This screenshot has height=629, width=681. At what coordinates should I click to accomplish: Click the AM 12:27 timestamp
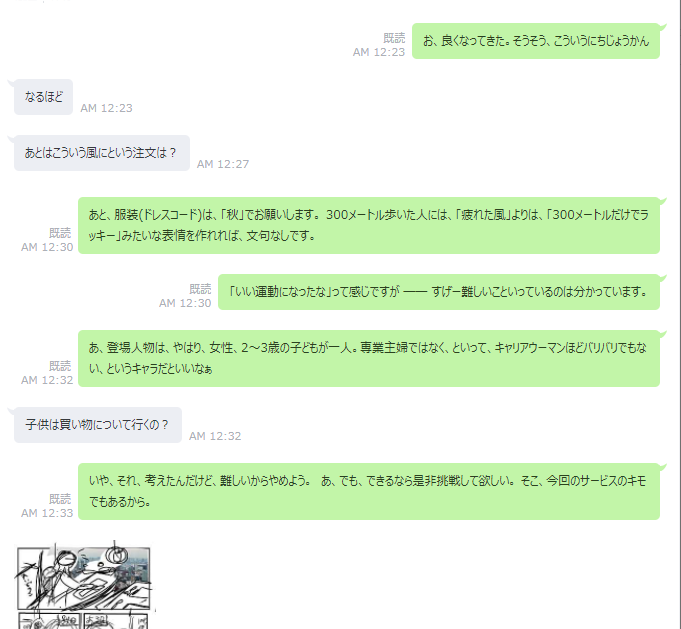pos(223,164)
